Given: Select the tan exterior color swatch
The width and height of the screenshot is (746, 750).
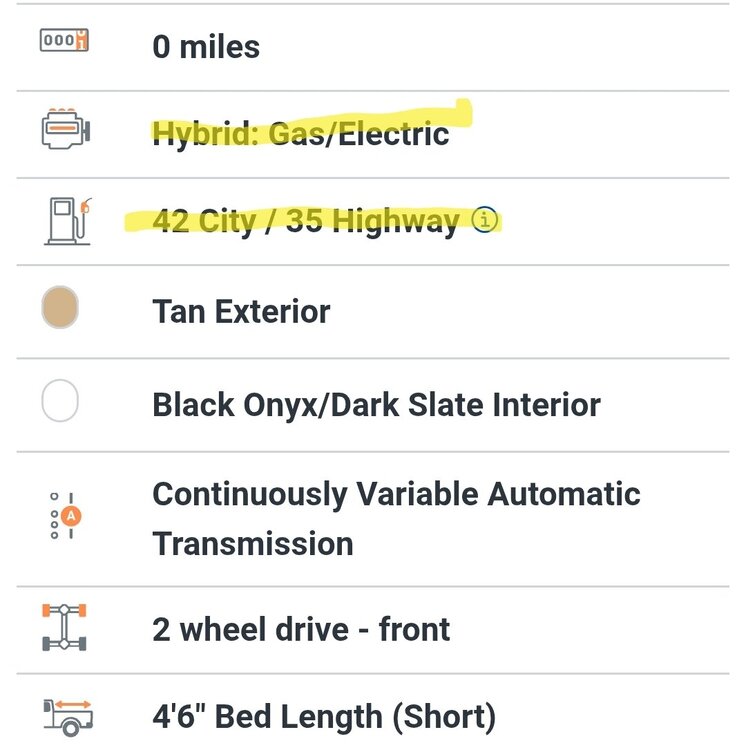Looking at the screenshot, I should point(61,308).
